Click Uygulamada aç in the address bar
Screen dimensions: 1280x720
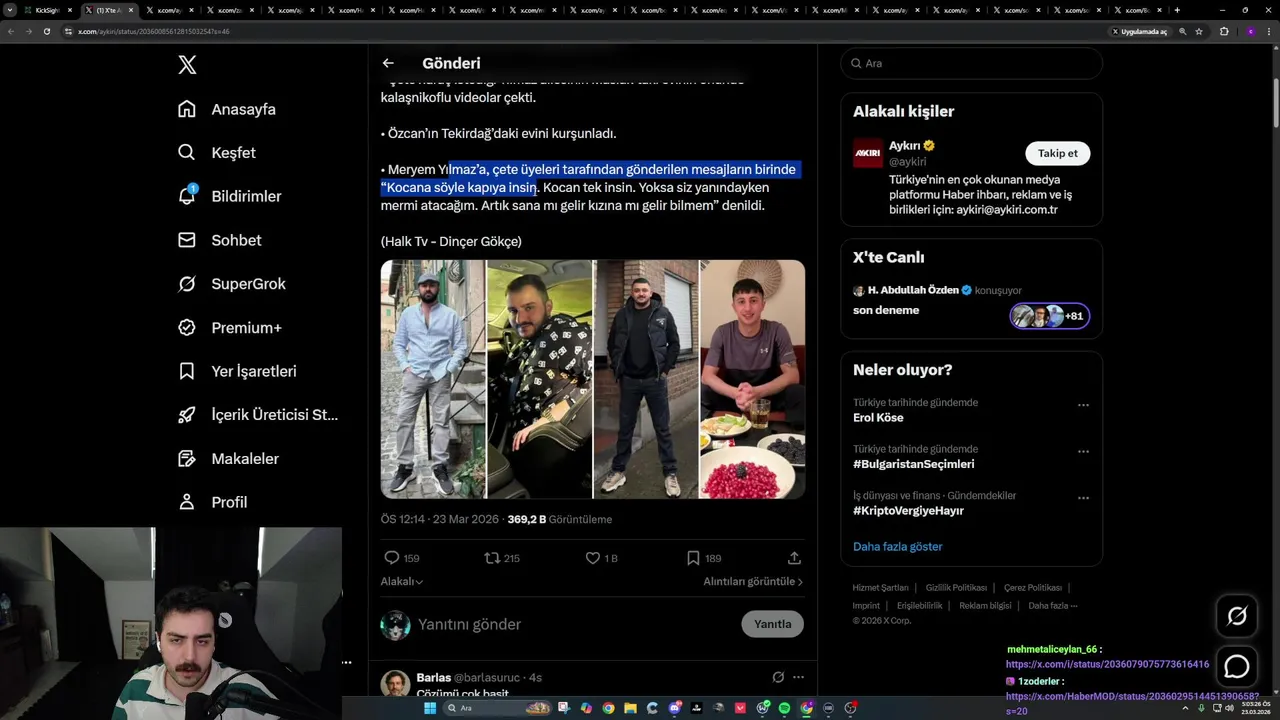[1140, 31]
